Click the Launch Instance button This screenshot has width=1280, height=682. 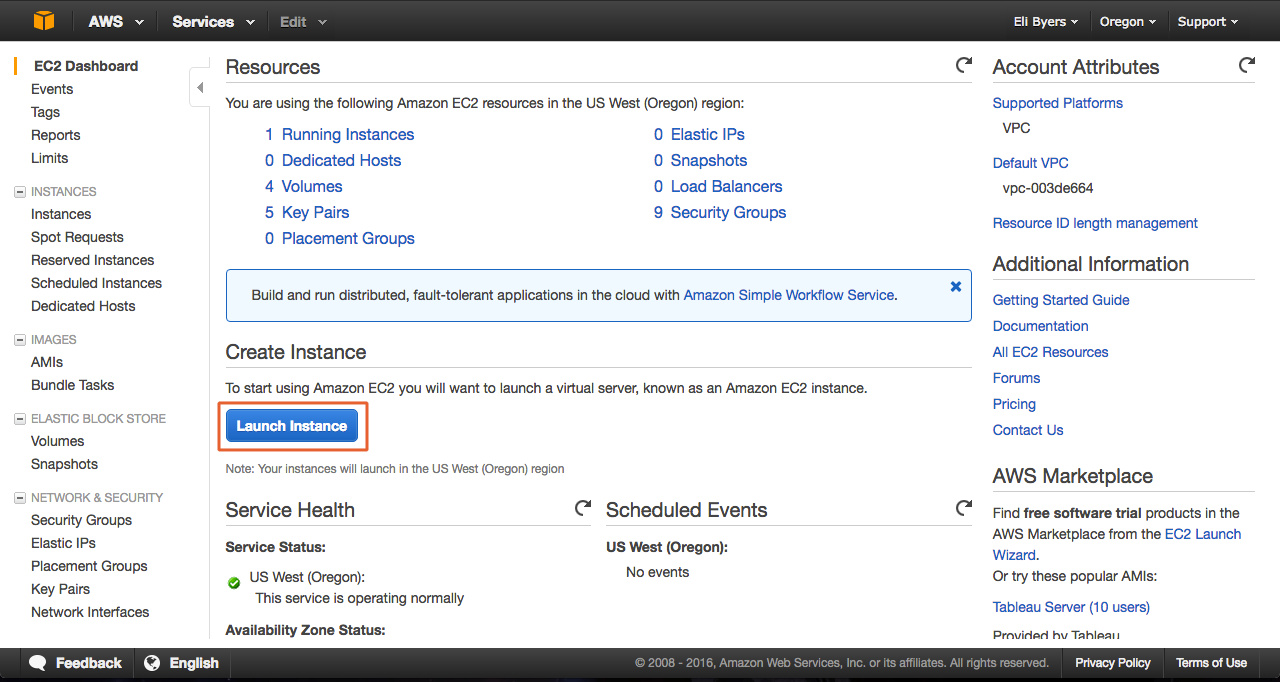pyautogui.click(x=292, y=425)
